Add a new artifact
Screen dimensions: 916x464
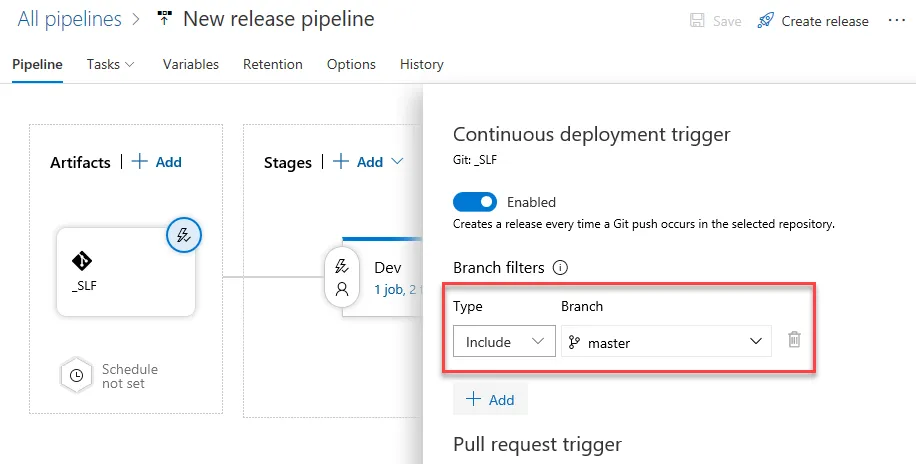point(157,162)
